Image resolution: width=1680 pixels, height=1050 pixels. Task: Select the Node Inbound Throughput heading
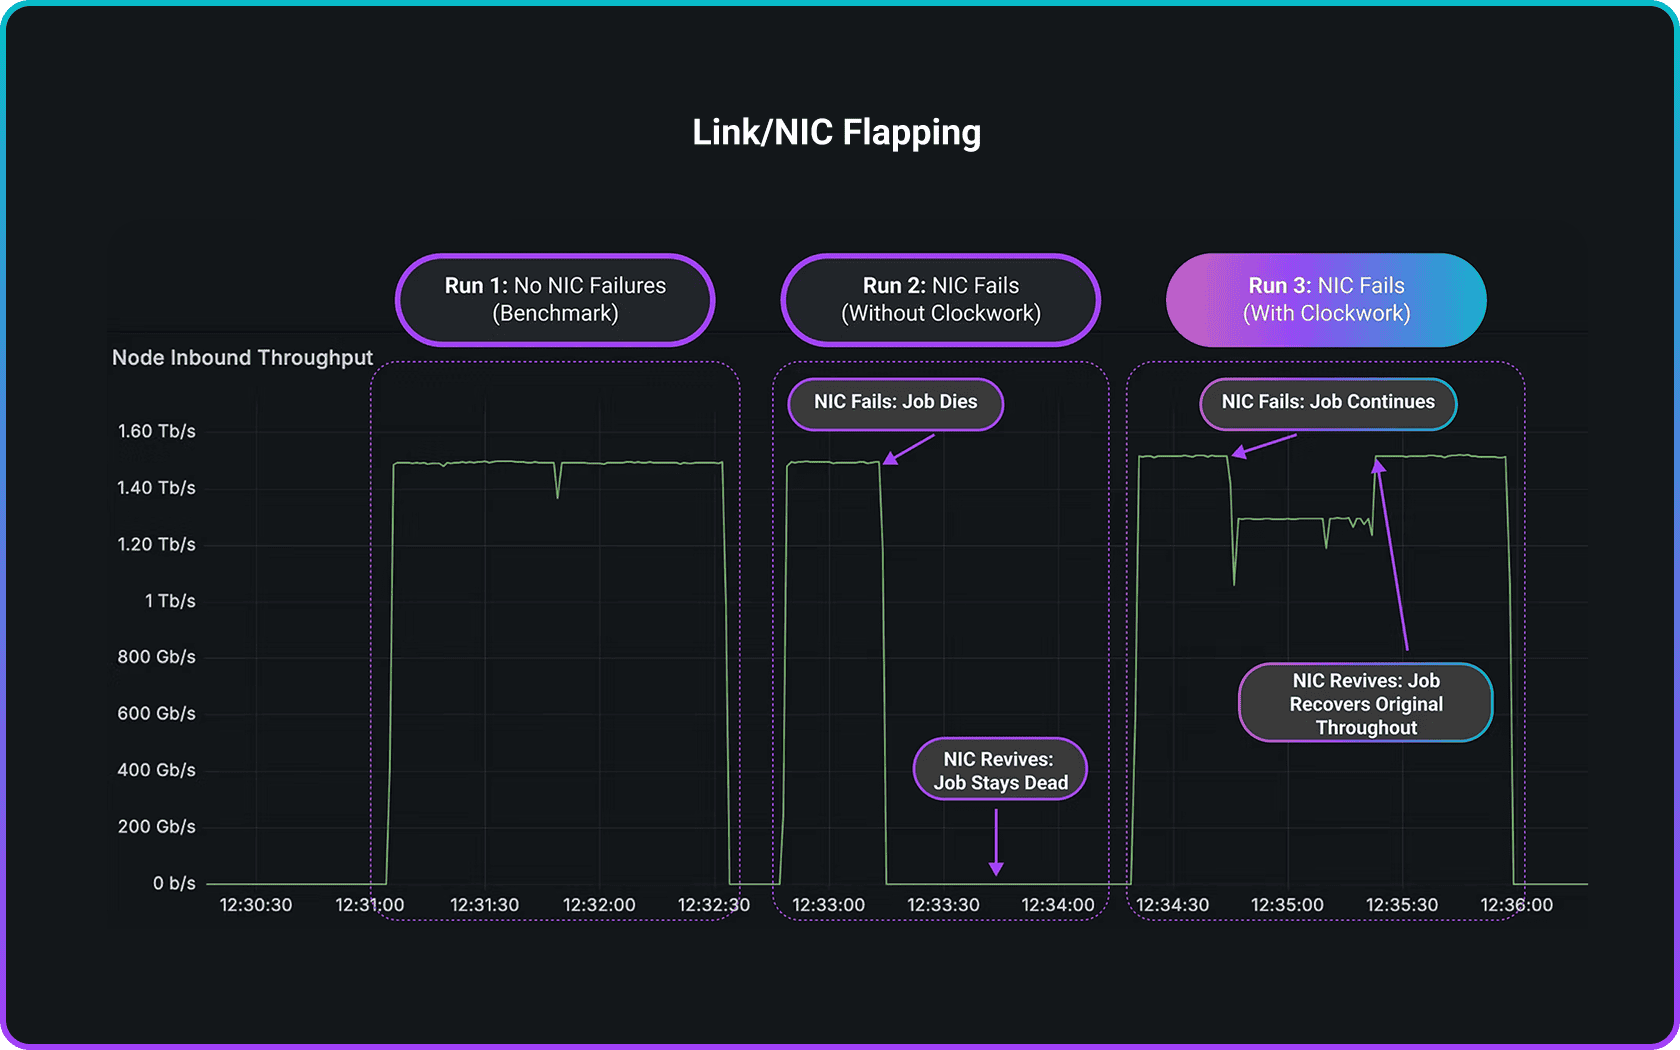(x=242, y=358)
